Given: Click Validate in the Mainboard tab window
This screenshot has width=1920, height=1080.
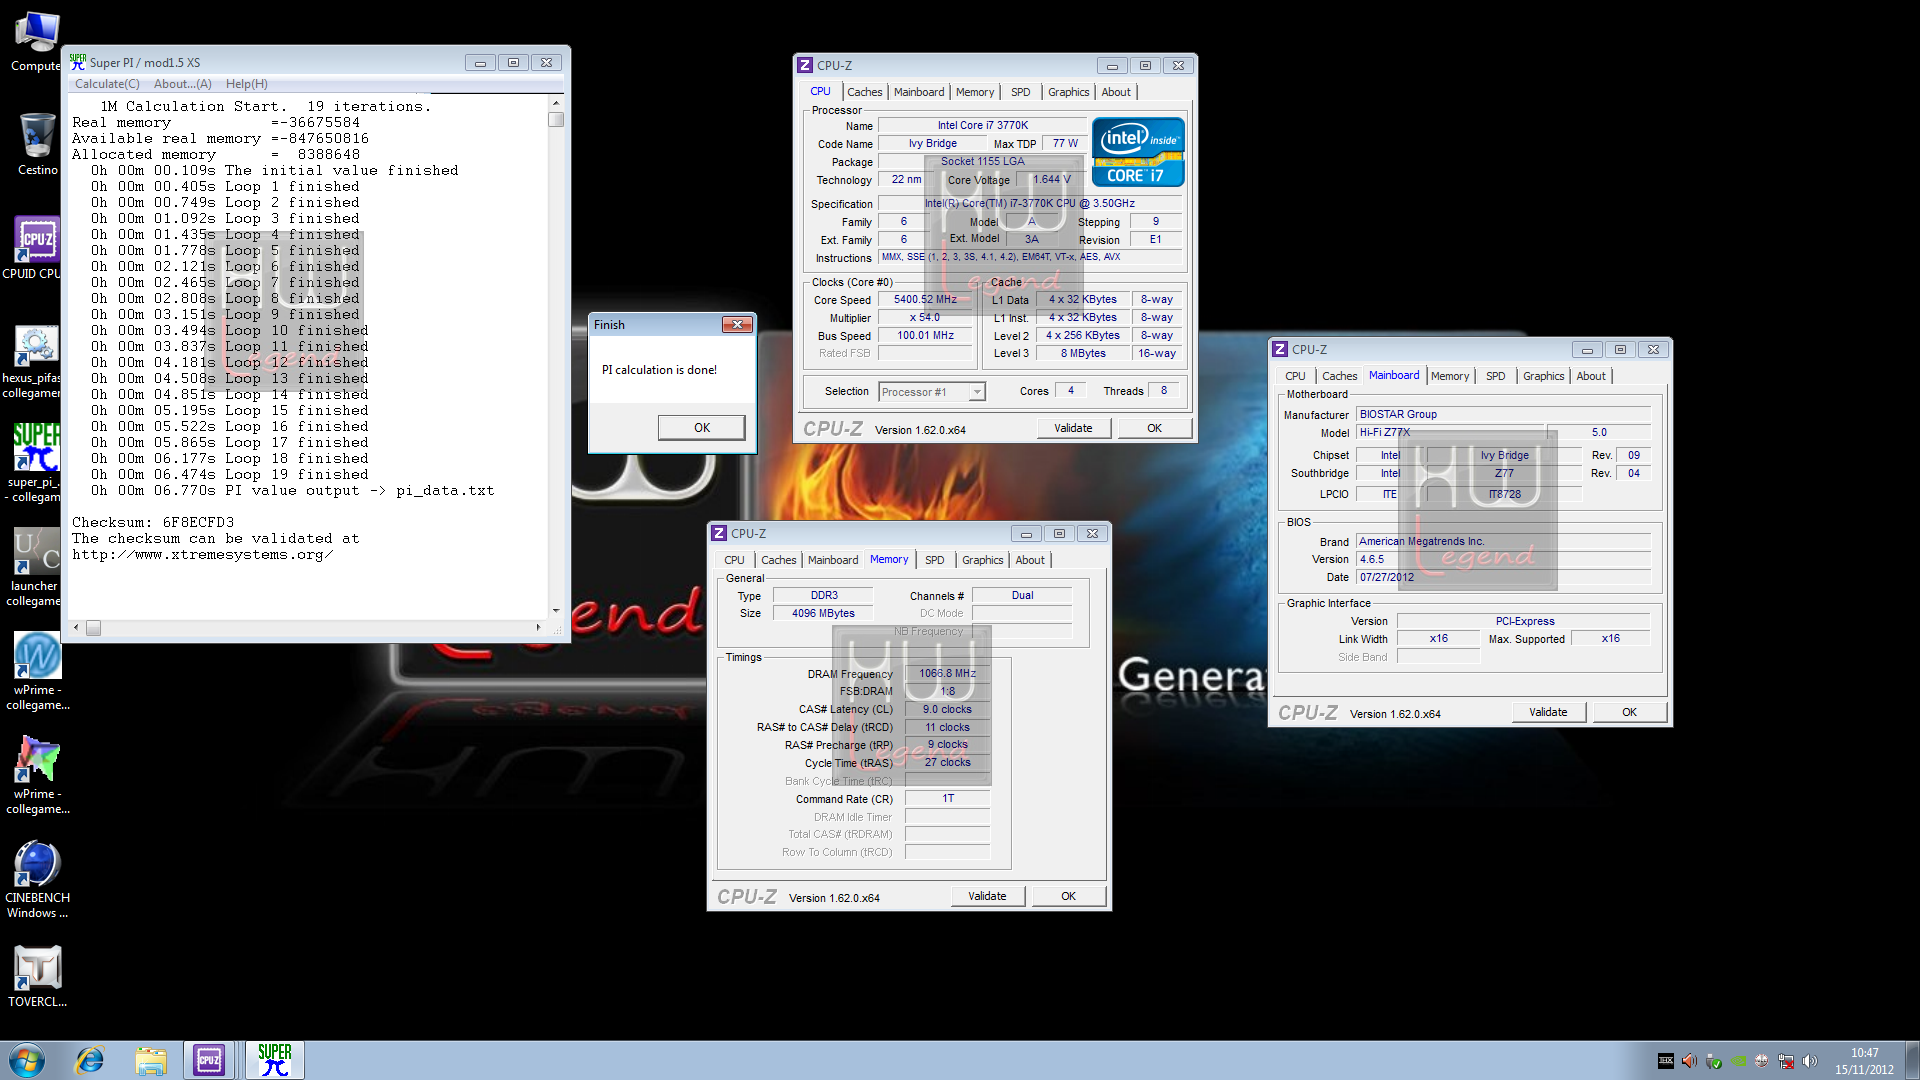Looking at the screenshot, I should [x=1548, y=712].
